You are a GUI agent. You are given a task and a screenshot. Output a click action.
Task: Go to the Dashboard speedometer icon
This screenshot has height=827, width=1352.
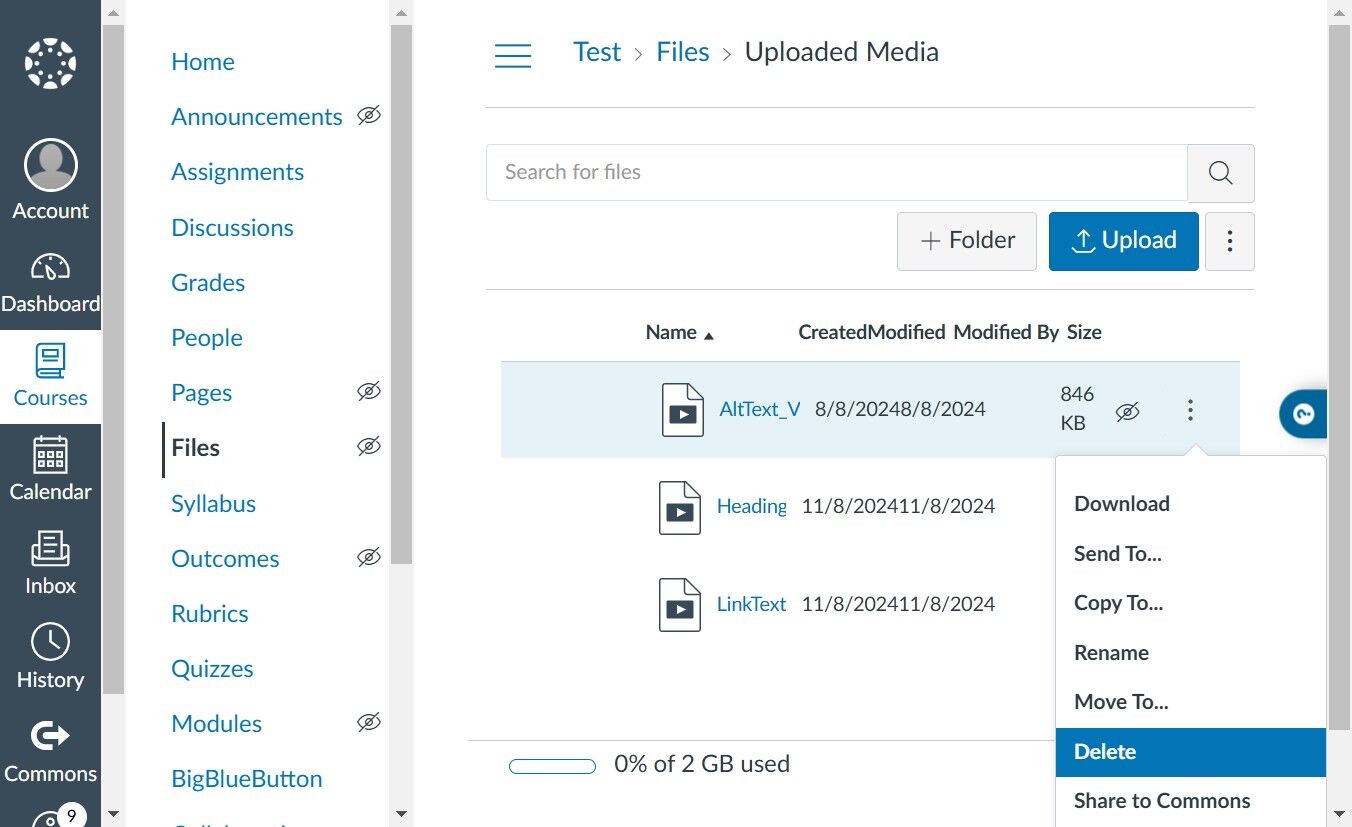coord(50,267)
